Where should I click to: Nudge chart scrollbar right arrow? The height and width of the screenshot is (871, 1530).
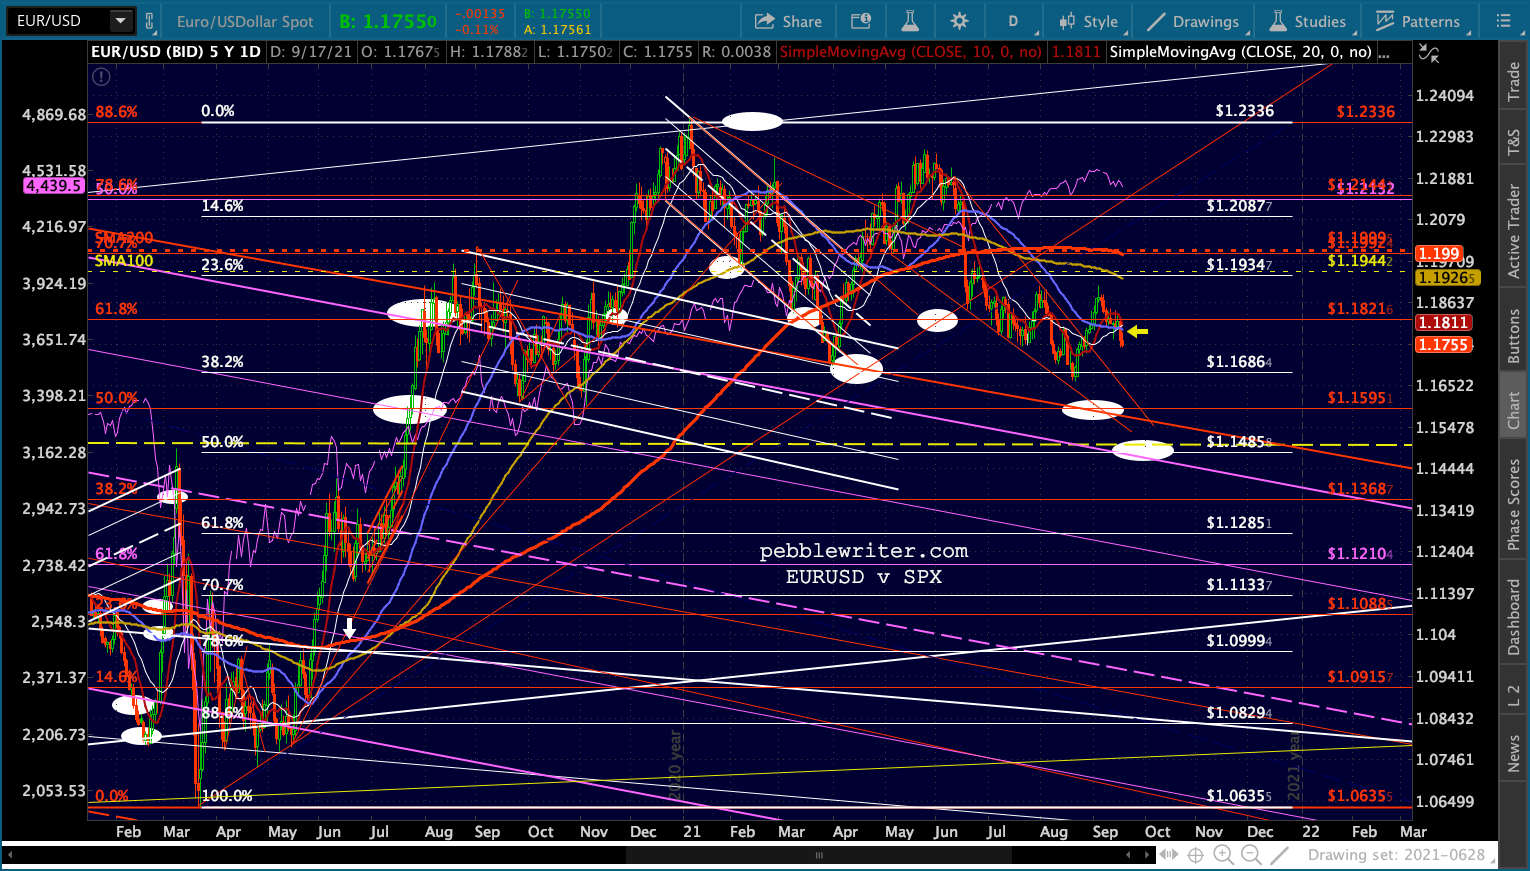point(1147,855)
